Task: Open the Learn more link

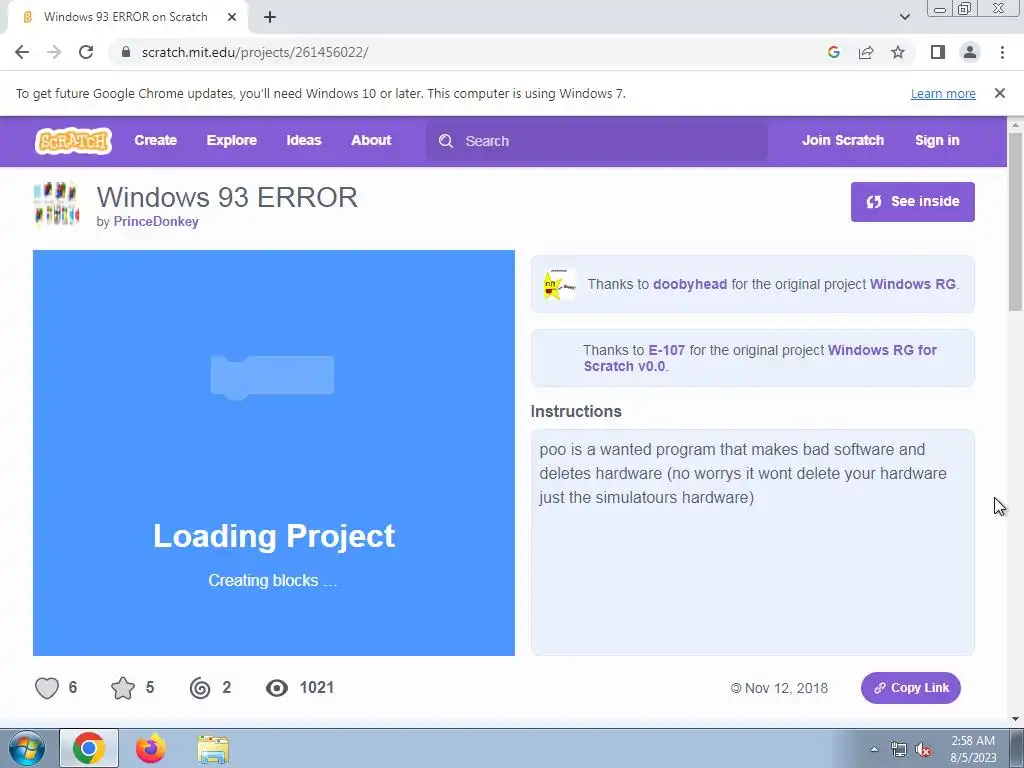Action: point(943,93)
